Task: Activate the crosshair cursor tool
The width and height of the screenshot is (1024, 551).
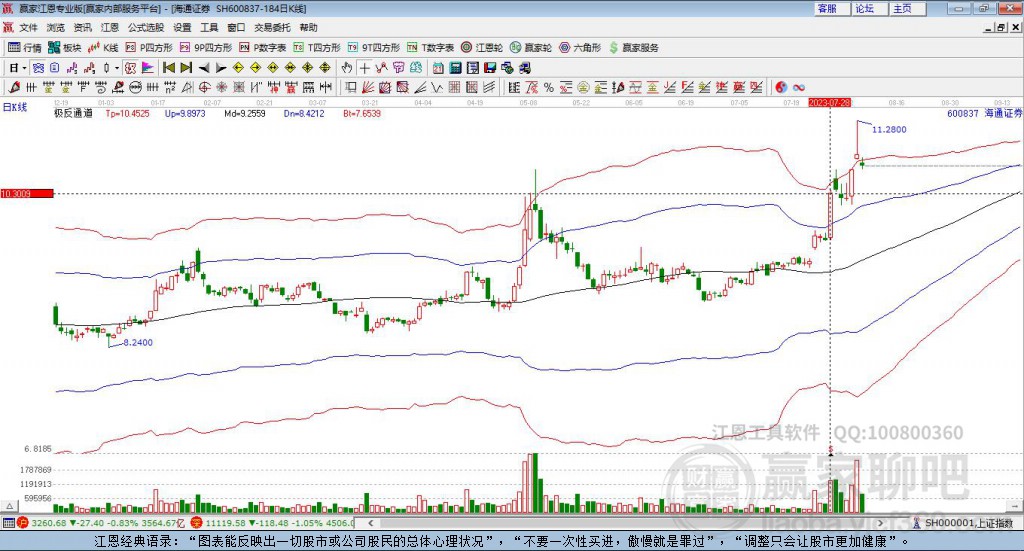Action: (x=364, y=68)
